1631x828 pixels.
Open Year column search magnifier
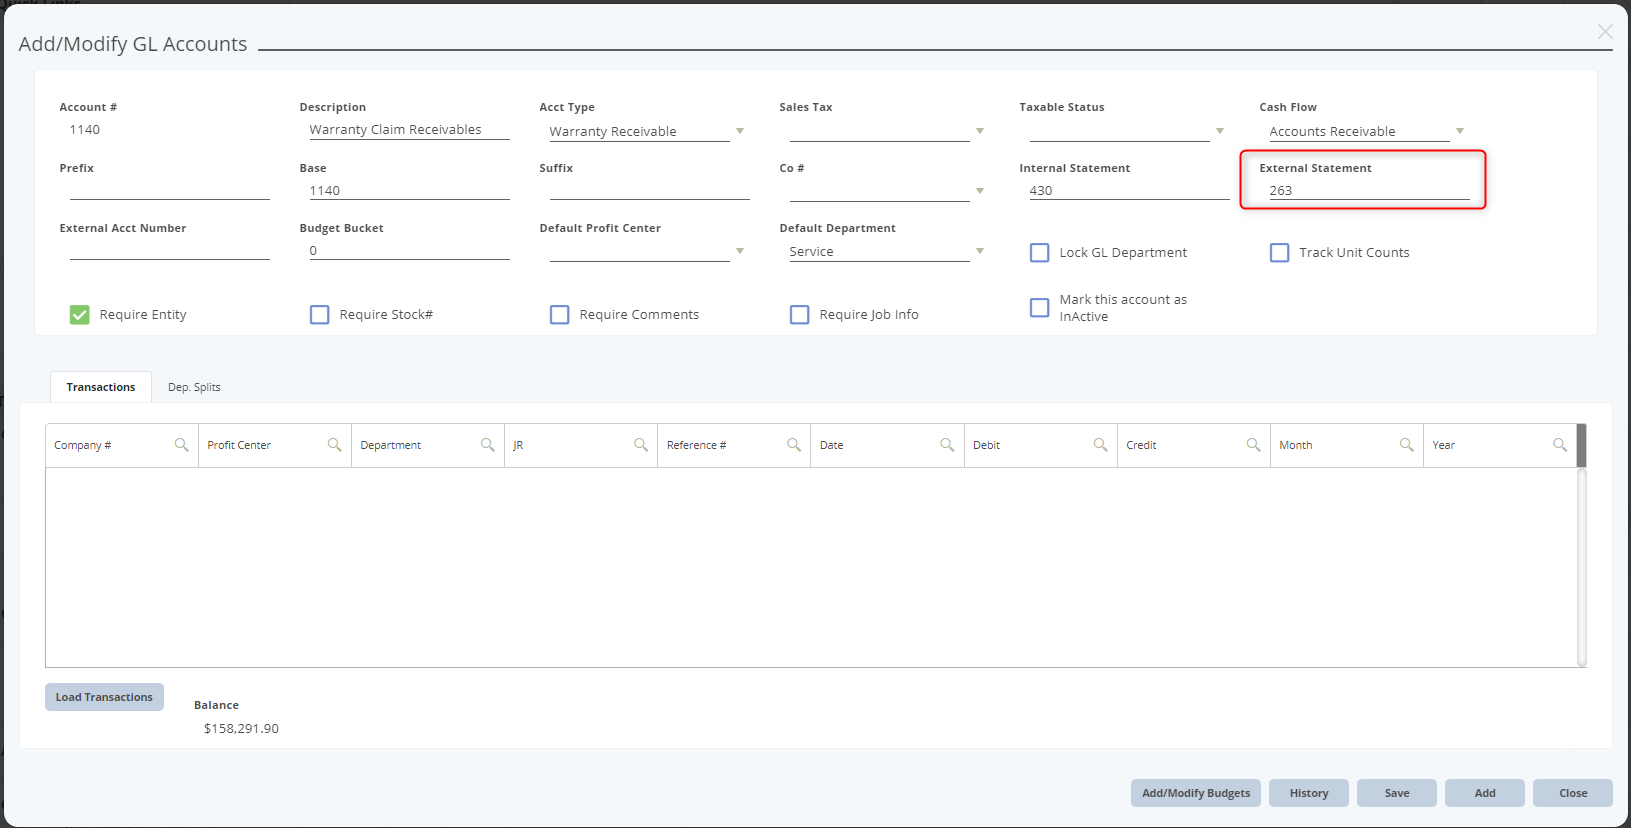(x=1559, y=445)
